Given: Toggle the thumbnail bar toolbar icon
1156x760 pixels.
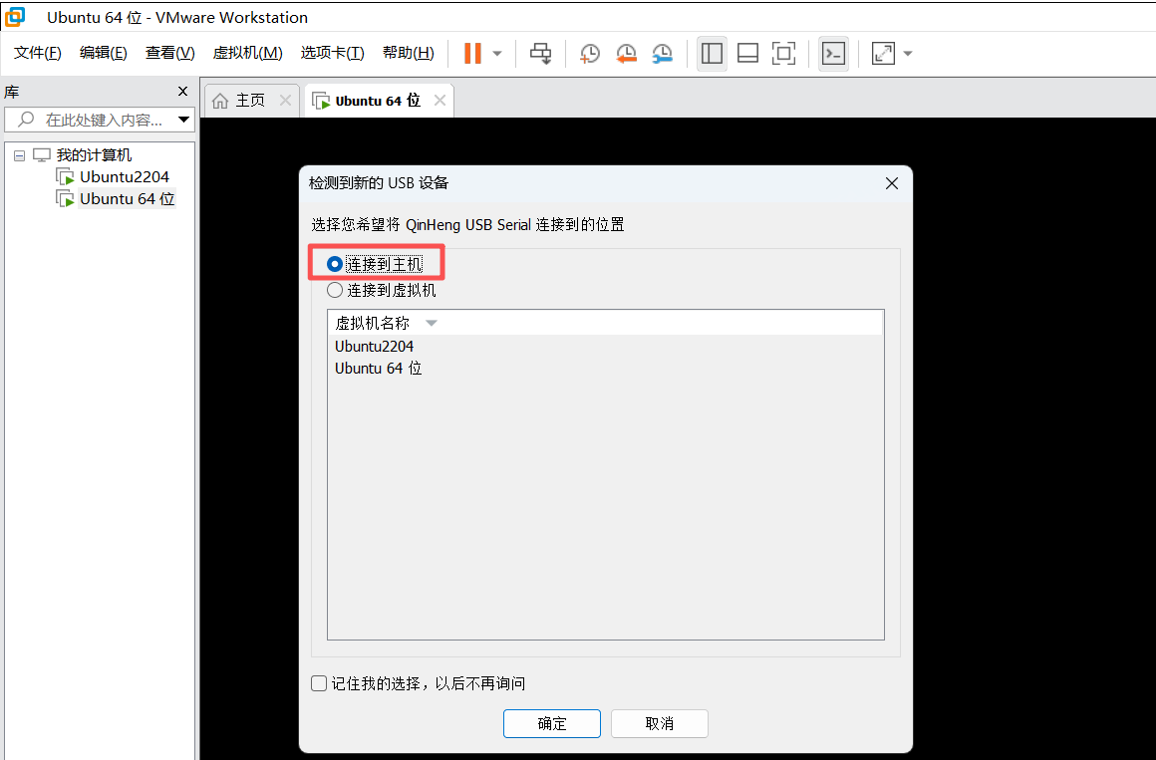Looking at the screenshot, I should [x=748, y=53].
